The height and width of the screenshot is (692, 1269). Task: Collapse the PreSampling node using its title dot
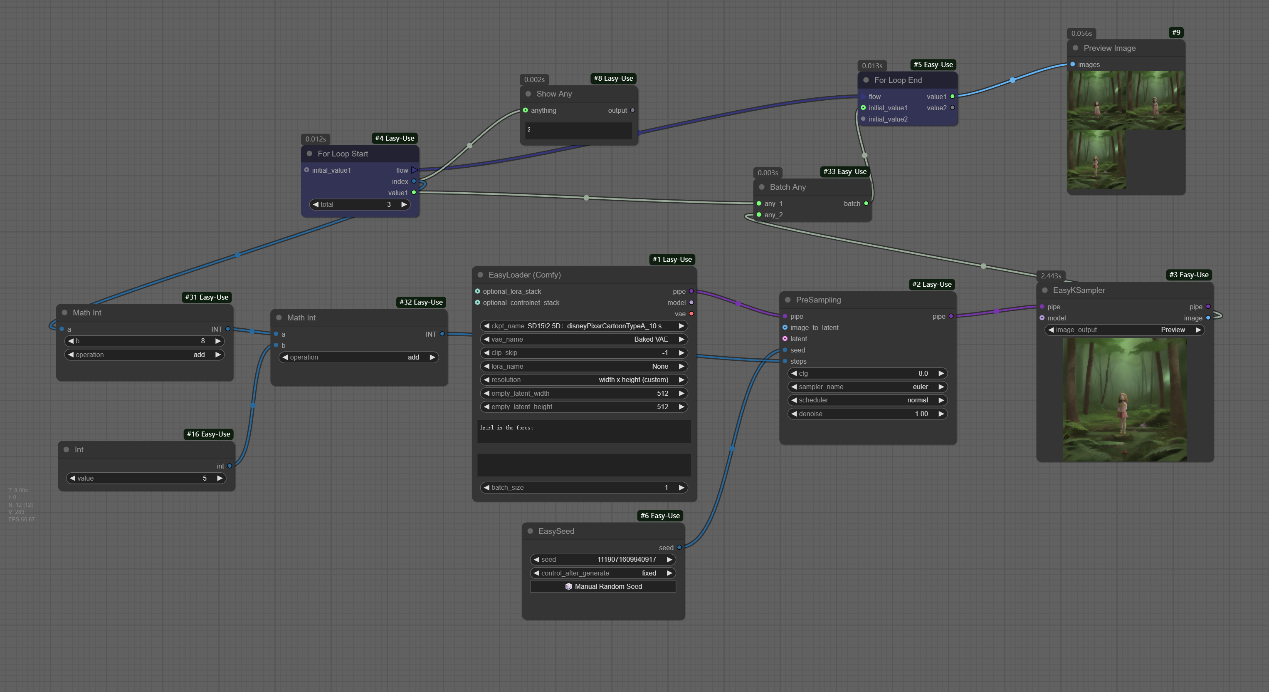pos(788,299)
